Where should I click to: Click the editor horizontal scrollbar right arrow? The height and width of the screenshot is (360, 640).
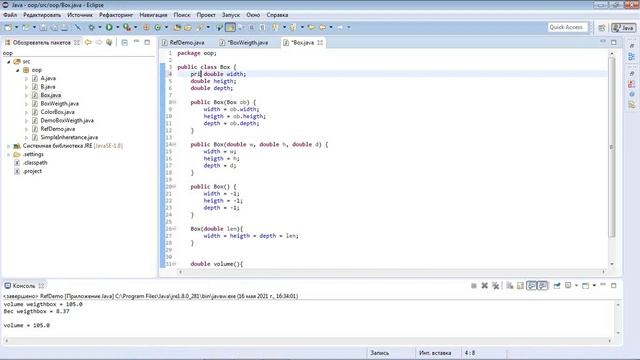603,271
